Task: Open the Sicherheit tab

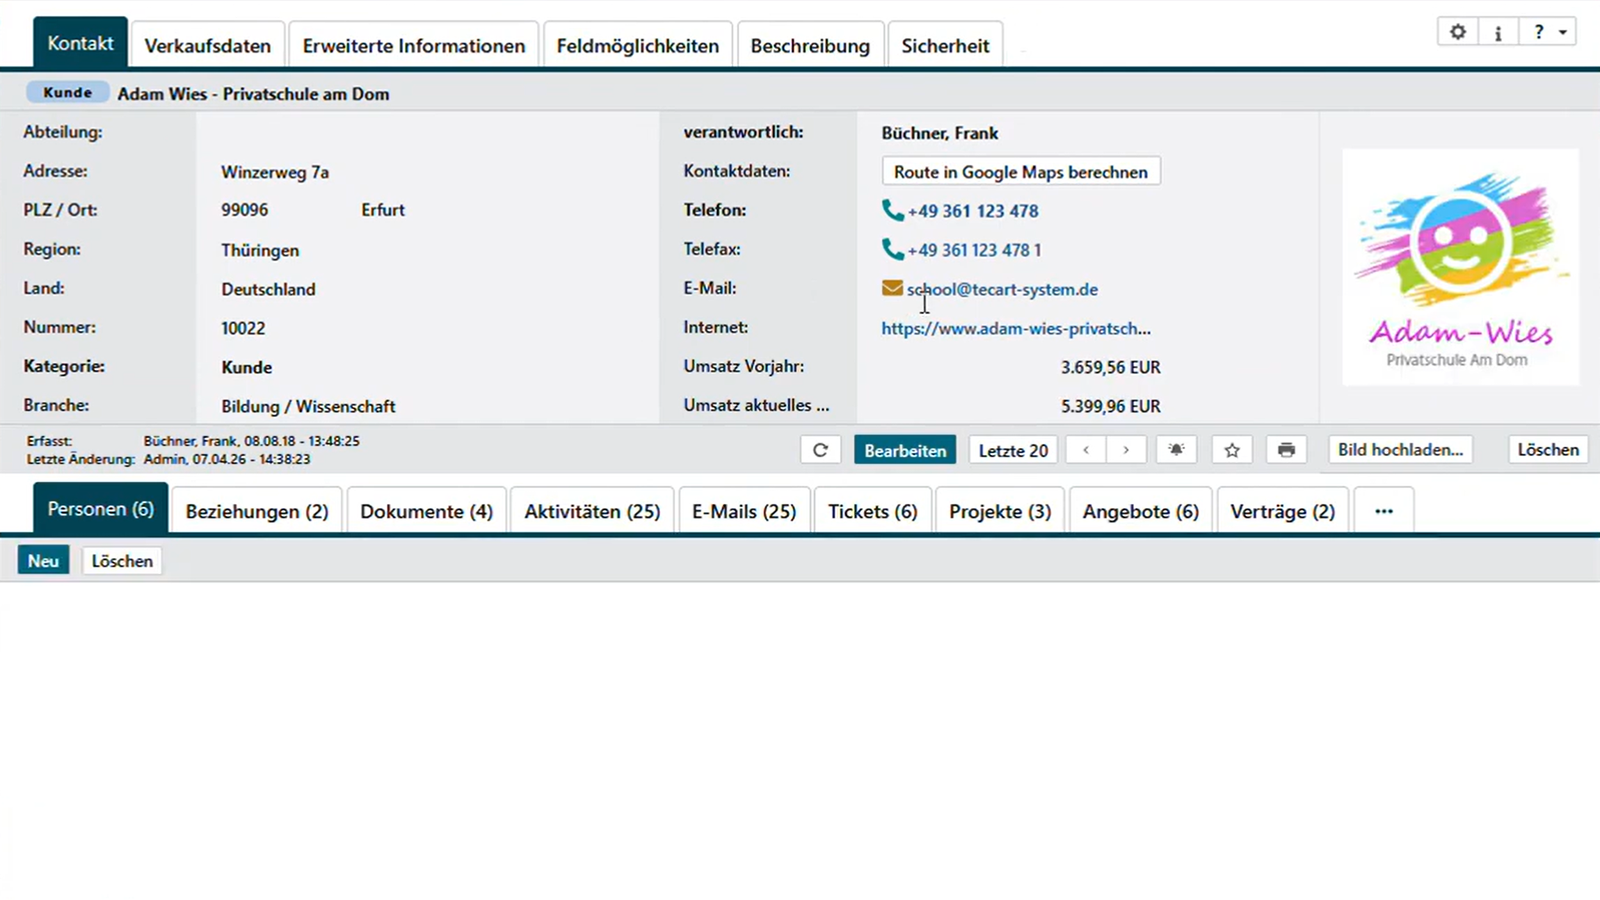Action: (x=945, y=45)
